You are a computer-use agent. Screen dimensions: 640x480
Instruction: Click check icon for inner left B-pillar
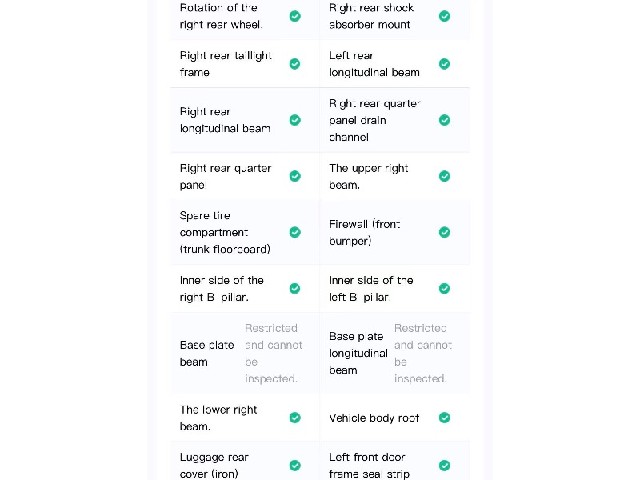tap(444, 289)
